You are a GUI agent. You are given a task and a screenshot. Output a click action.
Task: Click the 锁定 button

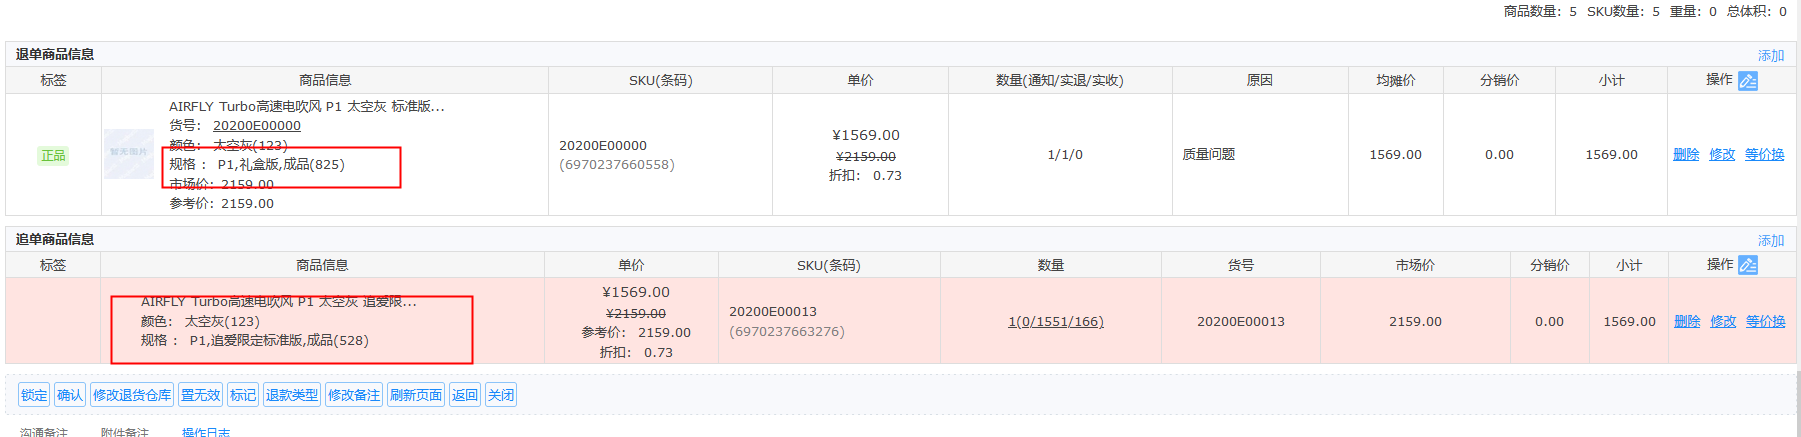(x=34, y=395)
